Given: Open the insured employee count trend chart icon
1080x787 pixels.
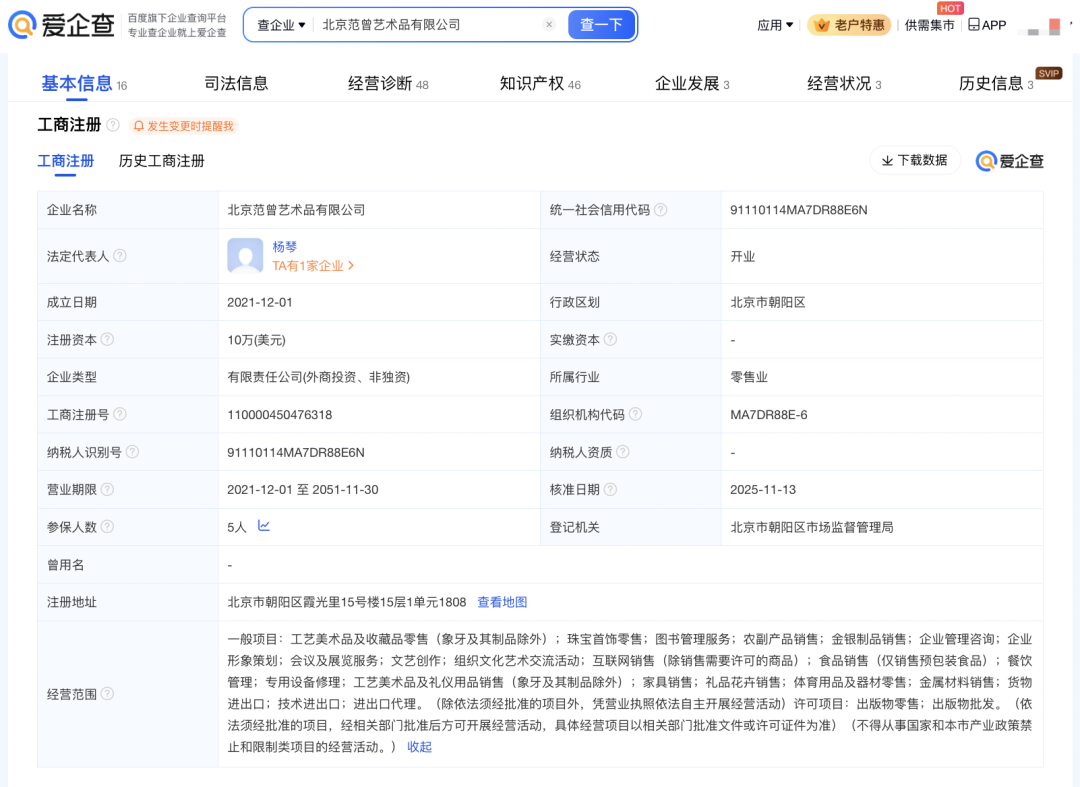Looking at the screenshot, I should (x=264, y=526).
